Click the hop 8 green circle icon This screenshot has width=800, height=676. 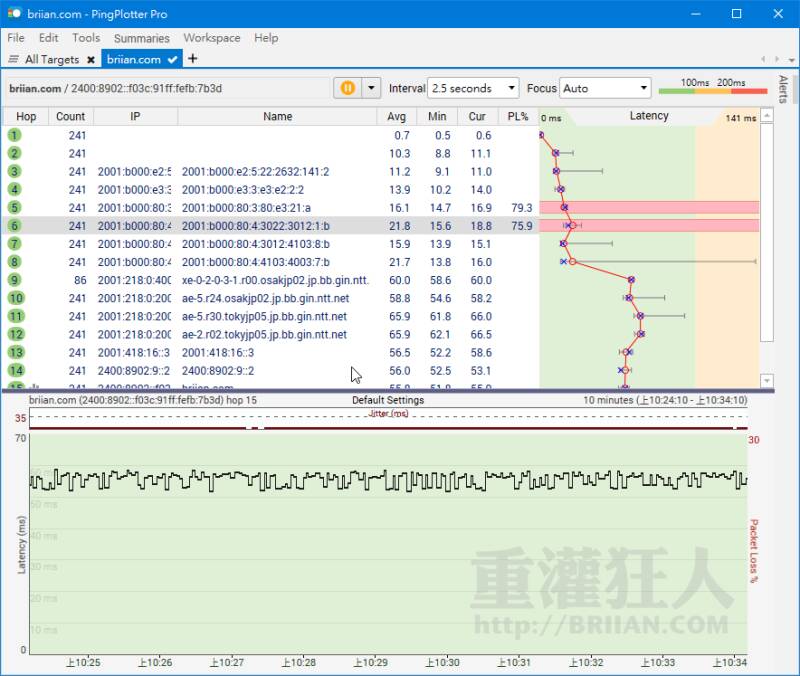[14, 262]
